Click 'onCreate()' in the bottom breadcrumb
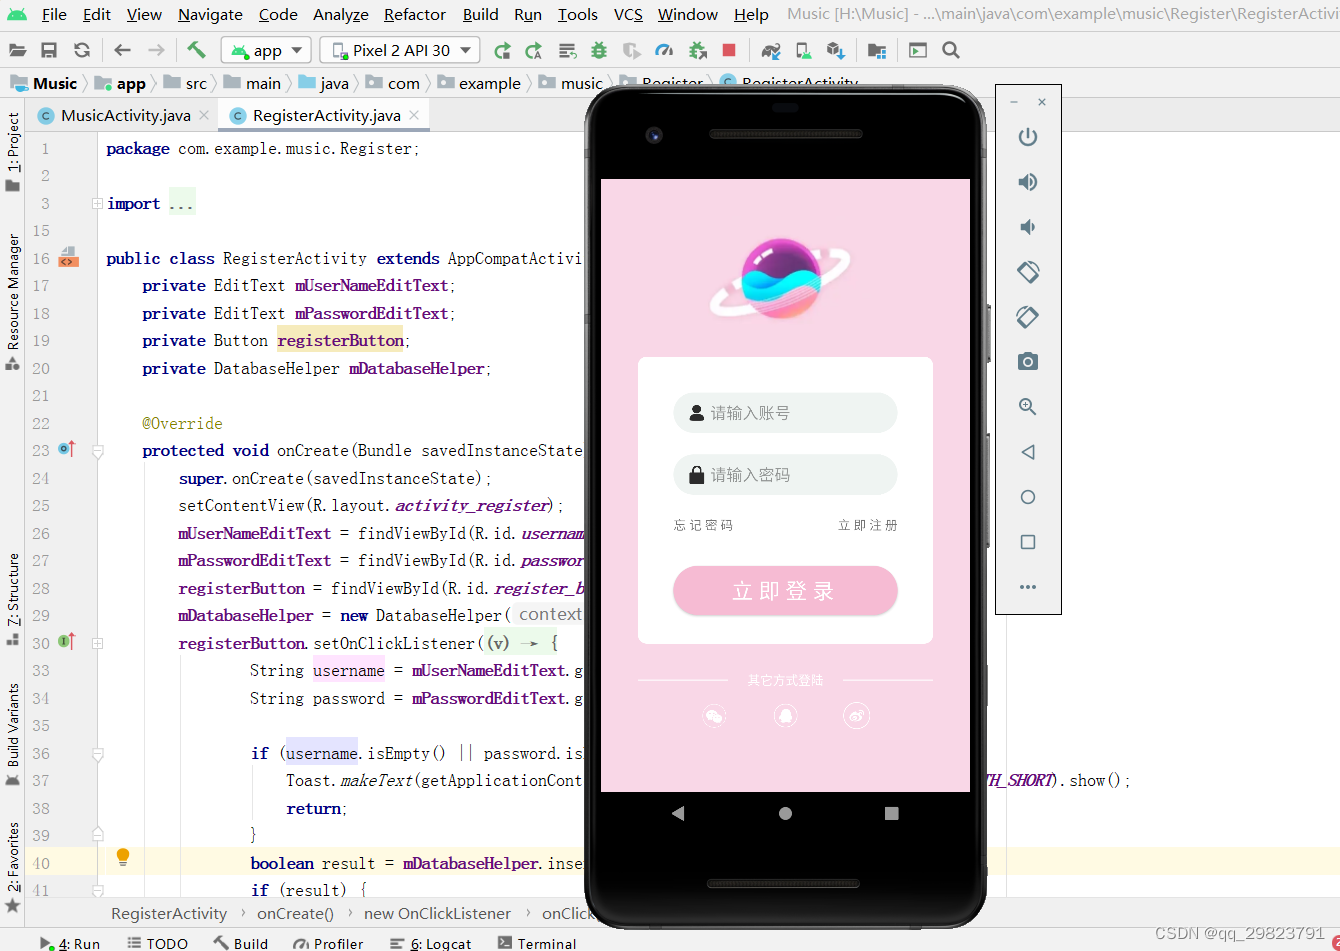 (295, 913)
